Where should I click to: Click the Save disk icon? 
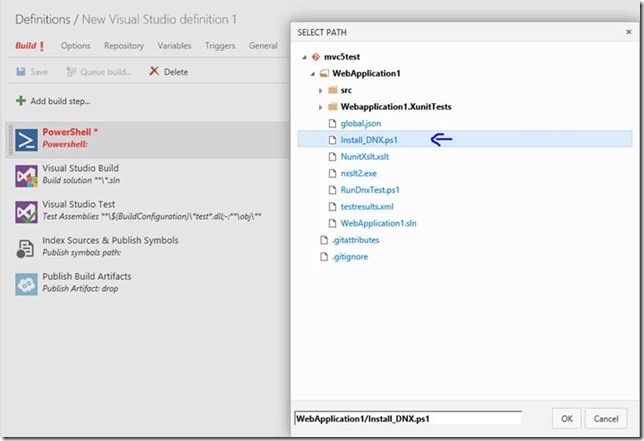coord(21,72)
